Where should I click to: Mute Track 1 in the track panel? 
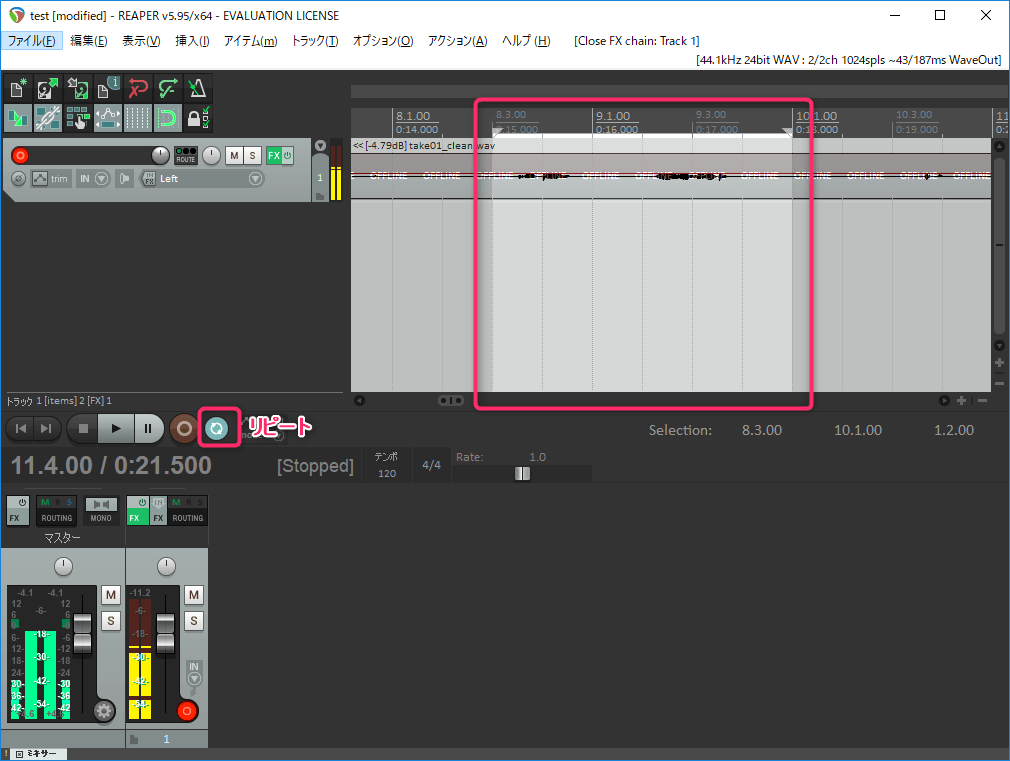click(x=233, y=156)
